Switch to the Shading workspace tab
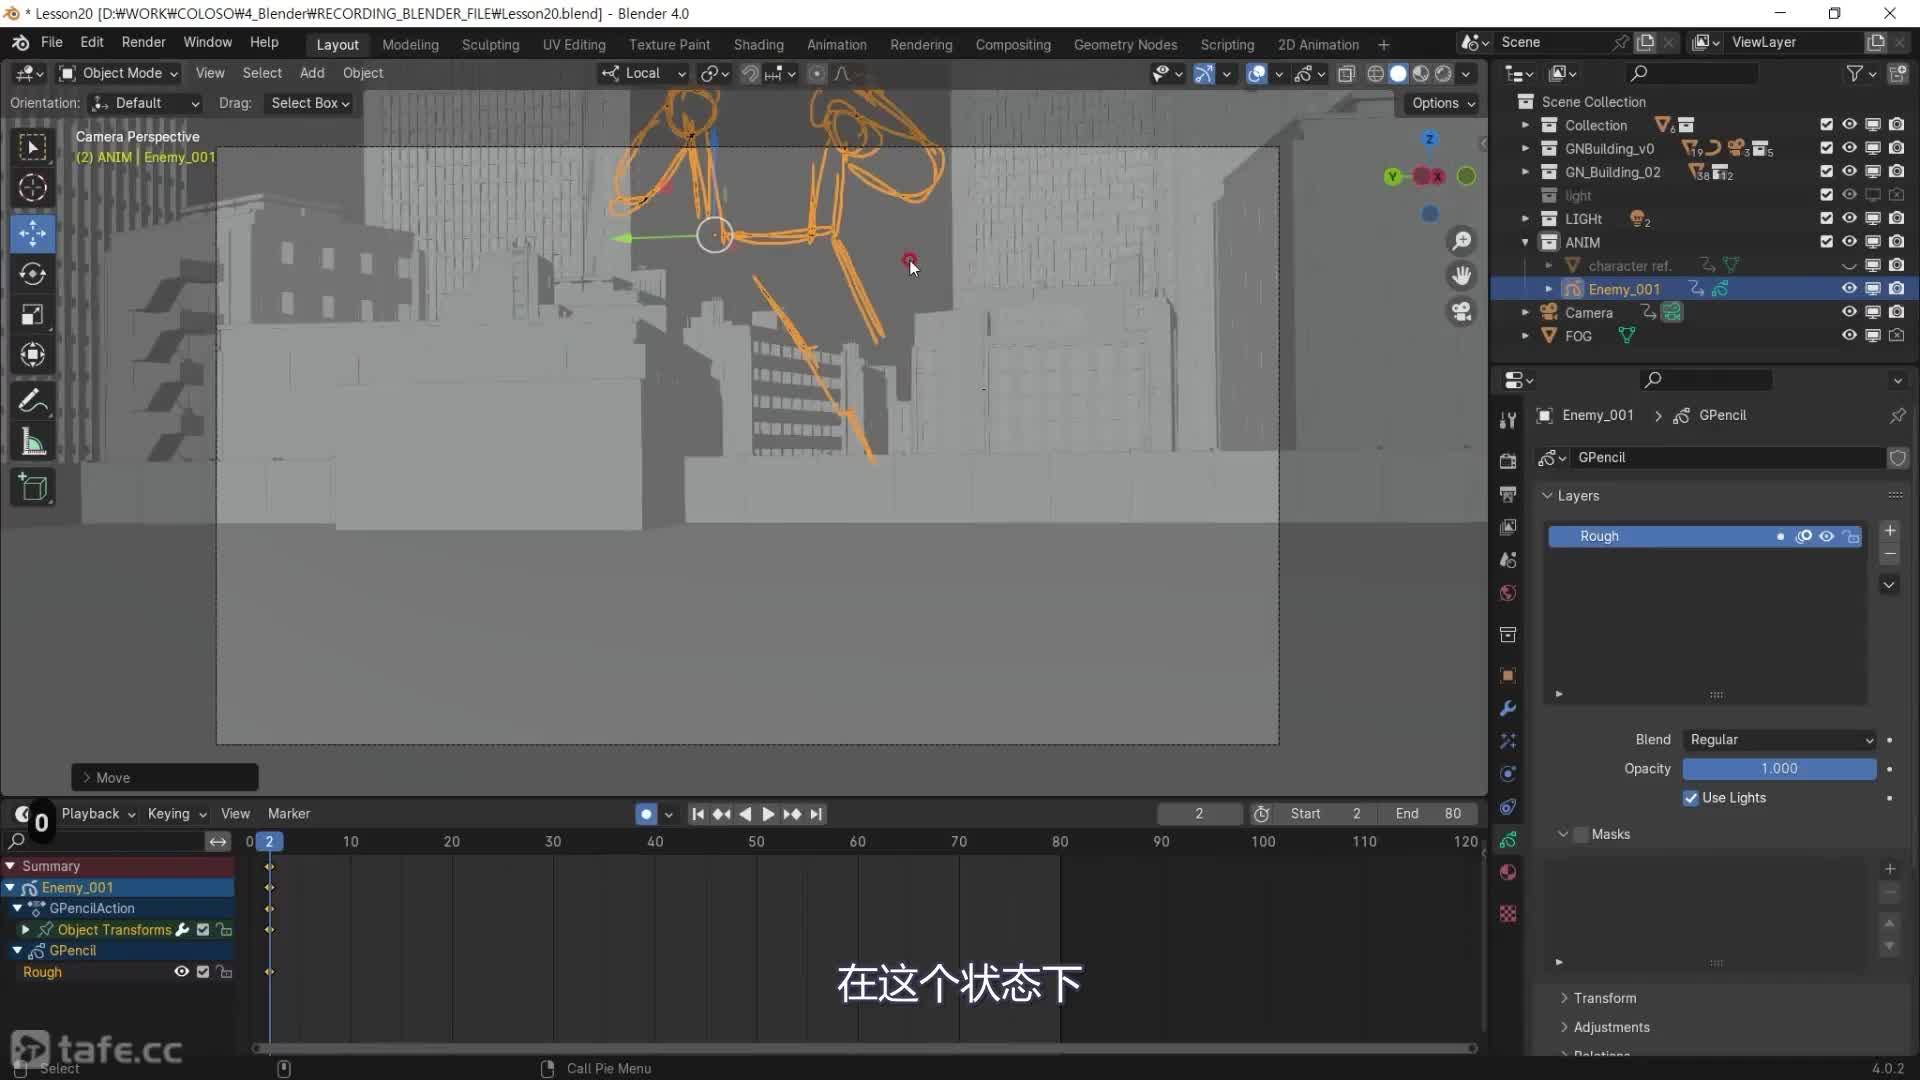Screen dimensions: 1920x1080 pyautogui.click(x=758, y=44)
